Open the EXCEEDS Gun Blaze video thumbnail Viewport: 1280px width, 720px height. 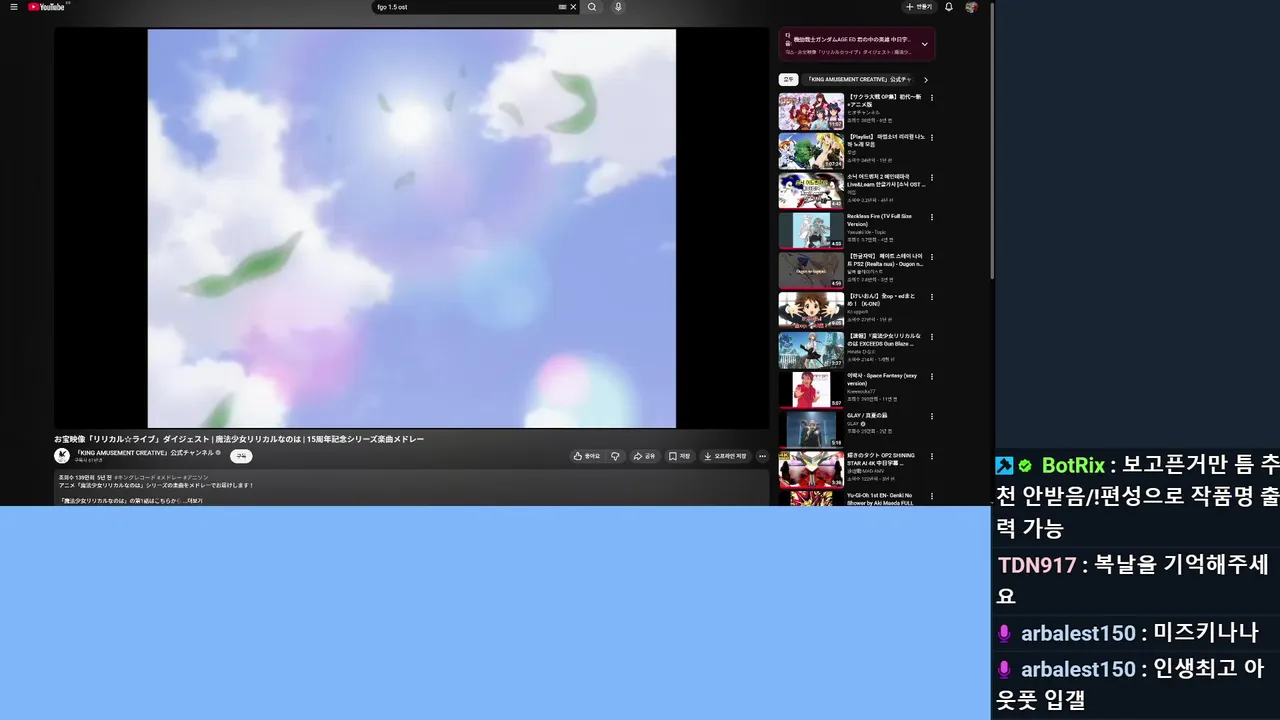tap(811, 350)
